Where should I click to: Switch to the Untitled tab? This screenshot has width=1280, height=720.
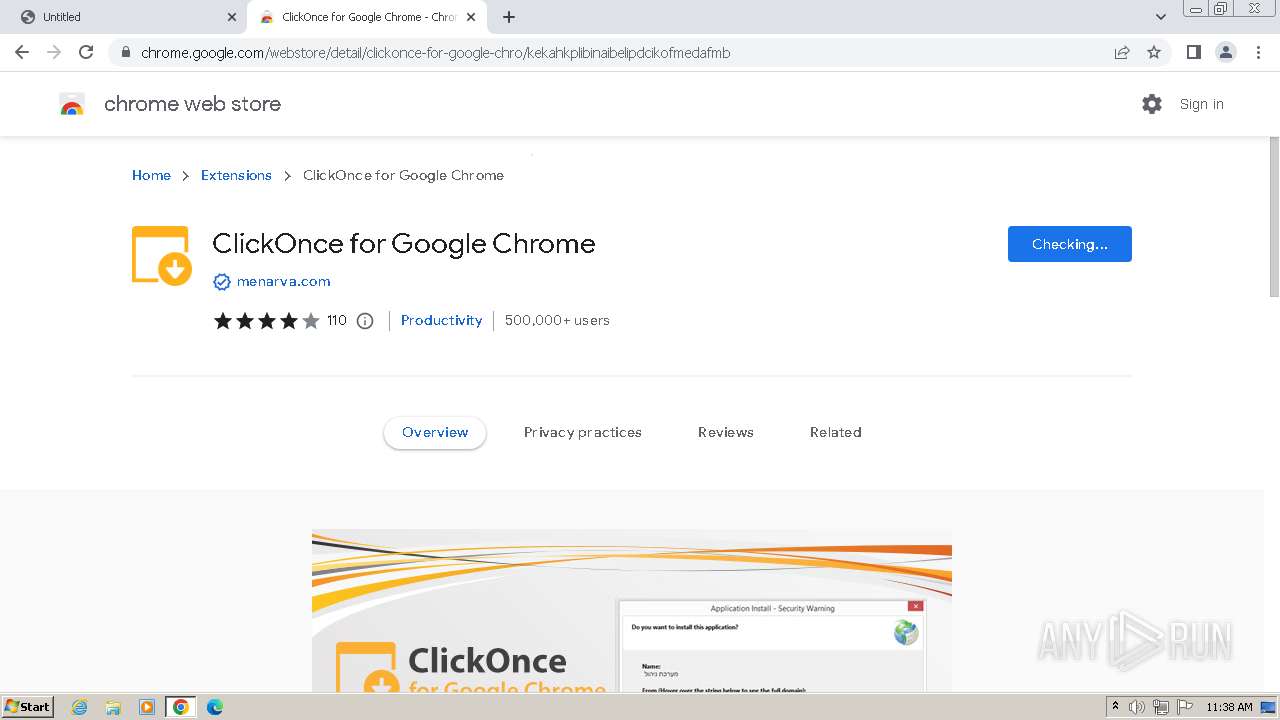(x=127, y=17)
